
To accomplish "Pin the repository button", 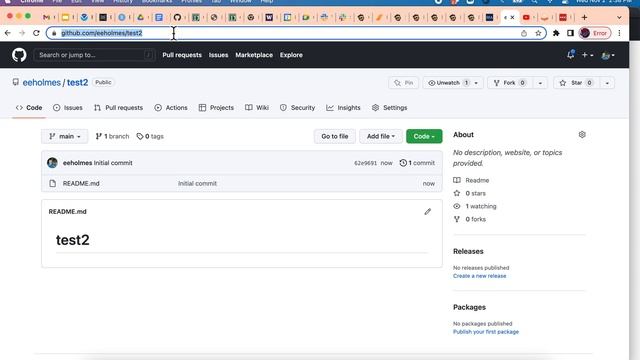I will [403, 83].
